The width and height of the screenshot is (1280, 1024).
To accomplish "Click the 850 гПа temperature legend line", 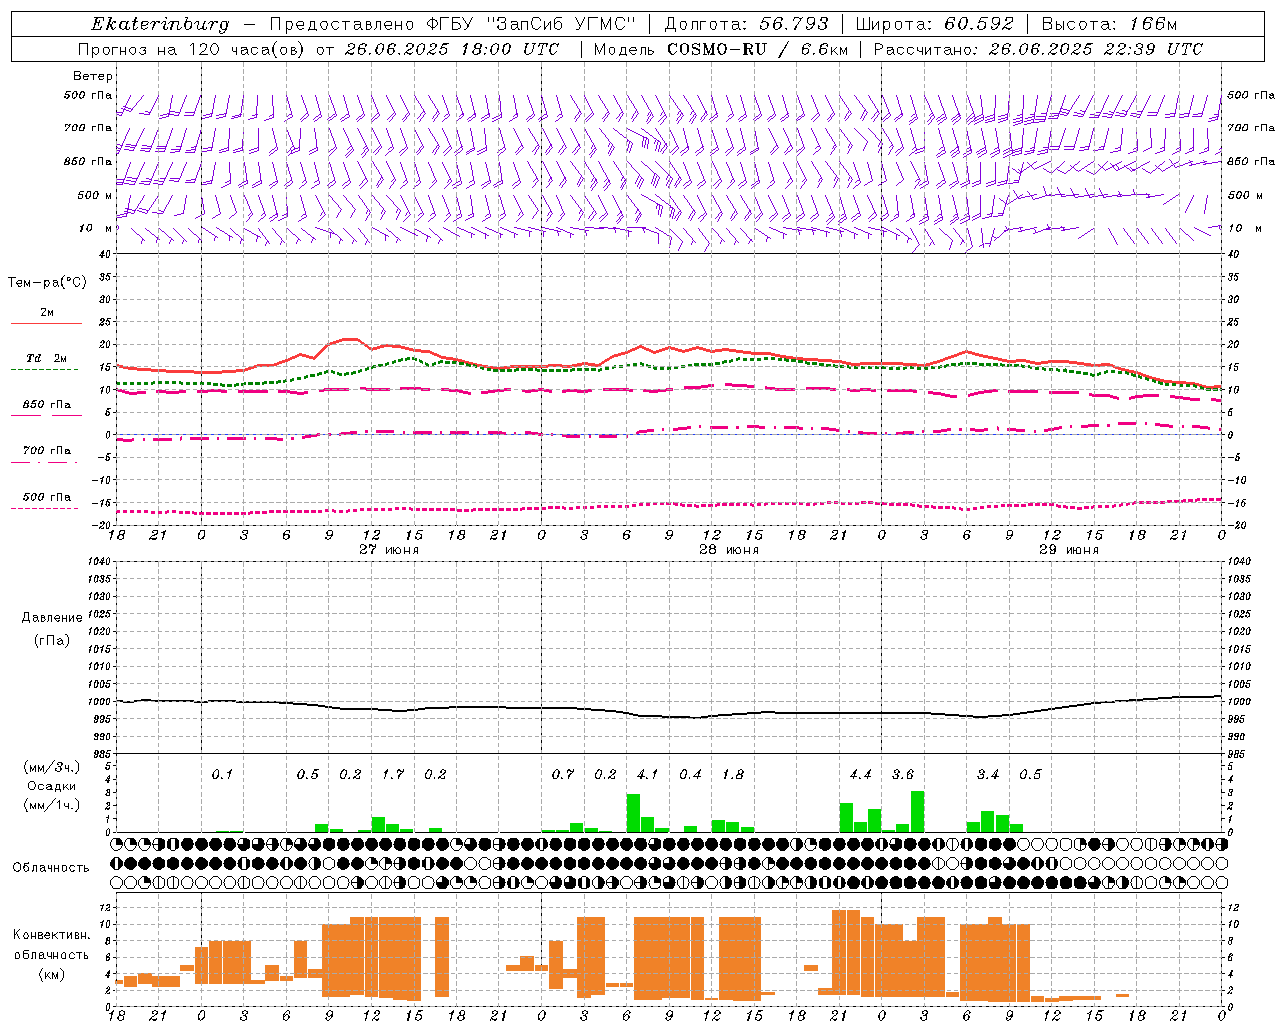I will pyautogui.click(x=46, y=415).
